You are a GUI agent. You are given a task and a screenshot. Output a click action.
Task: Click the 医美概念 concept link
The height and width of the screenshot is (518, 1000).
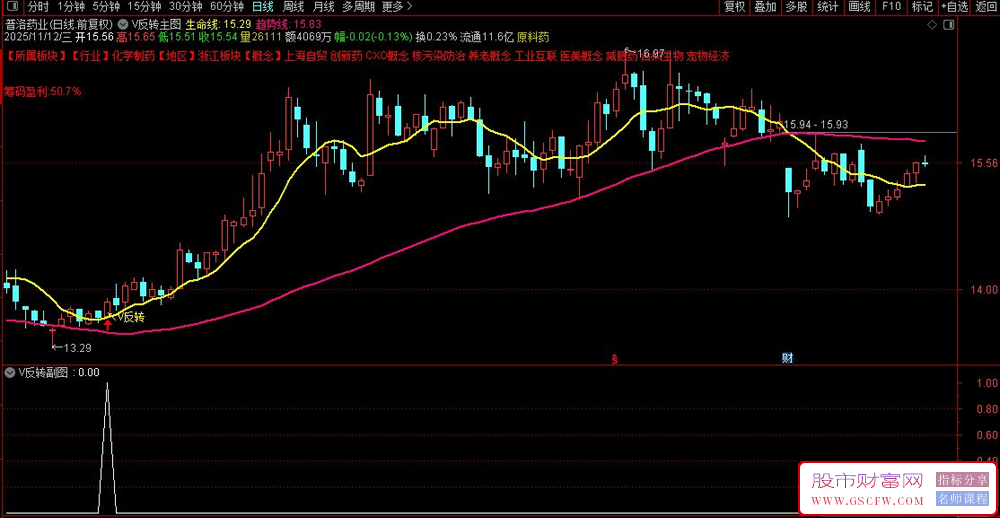pyautogui.click(x=581, y=56)
